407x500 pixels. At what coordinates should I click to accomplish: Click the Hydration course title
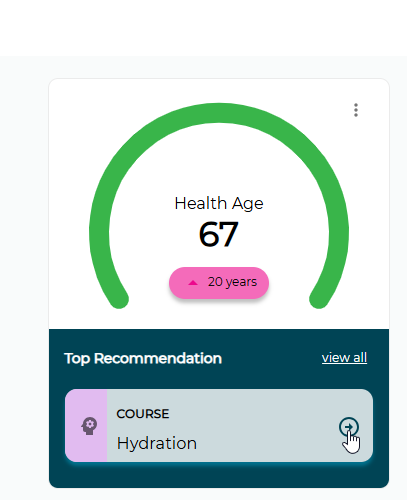[157, 443]
